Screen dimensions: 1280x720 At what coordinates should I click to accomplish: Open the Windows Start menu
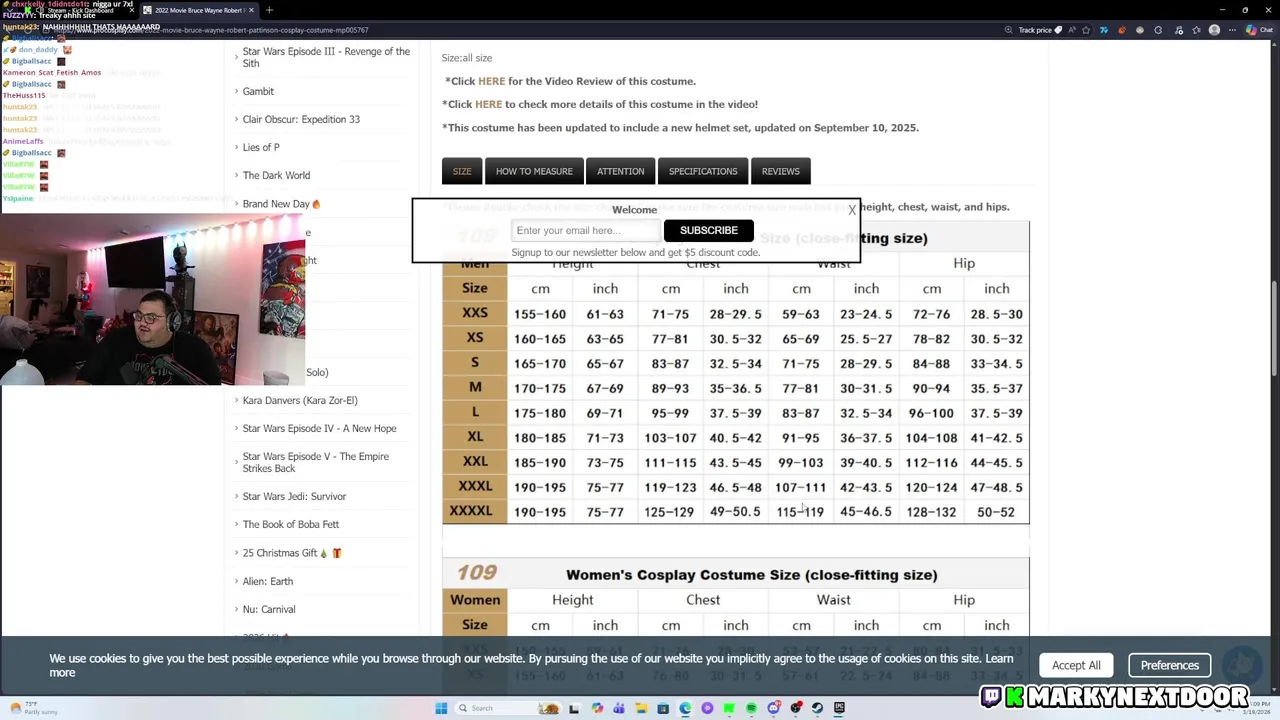pos(441,708)
